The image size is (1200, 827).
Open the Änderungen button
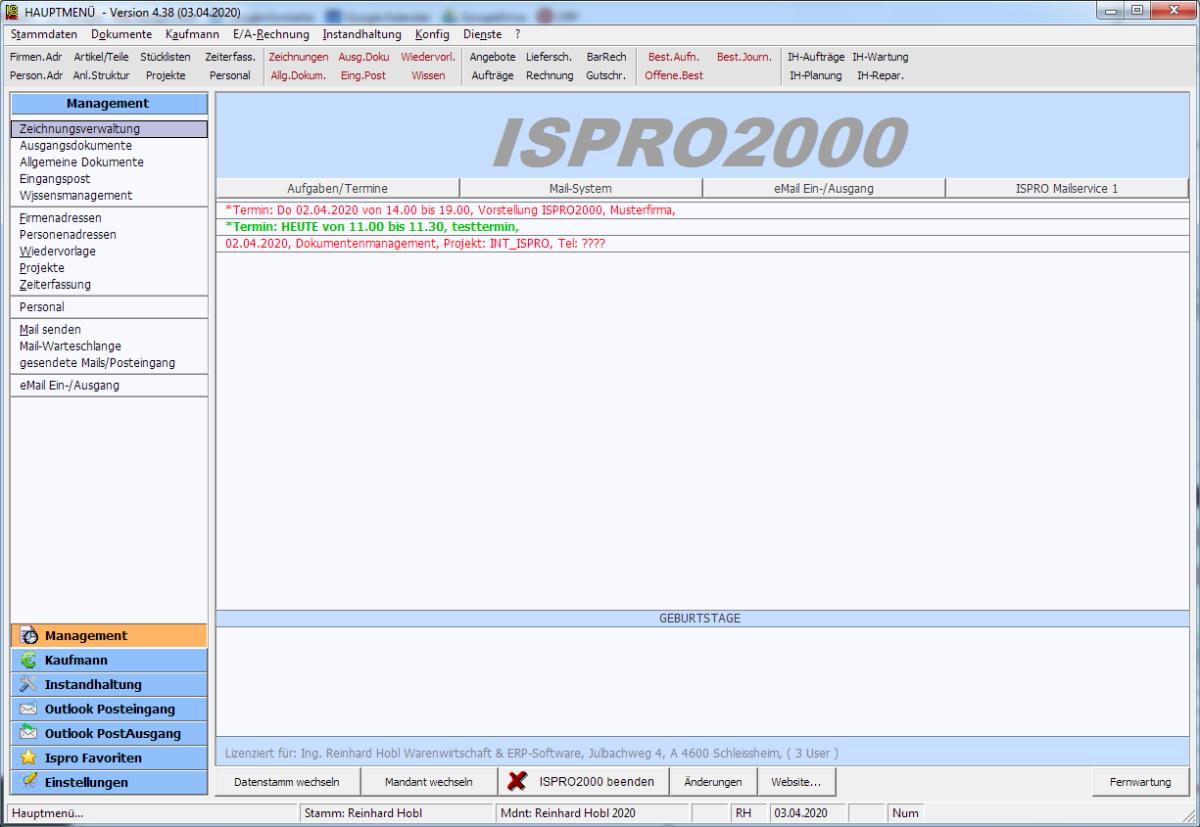[x=713, y=781]
